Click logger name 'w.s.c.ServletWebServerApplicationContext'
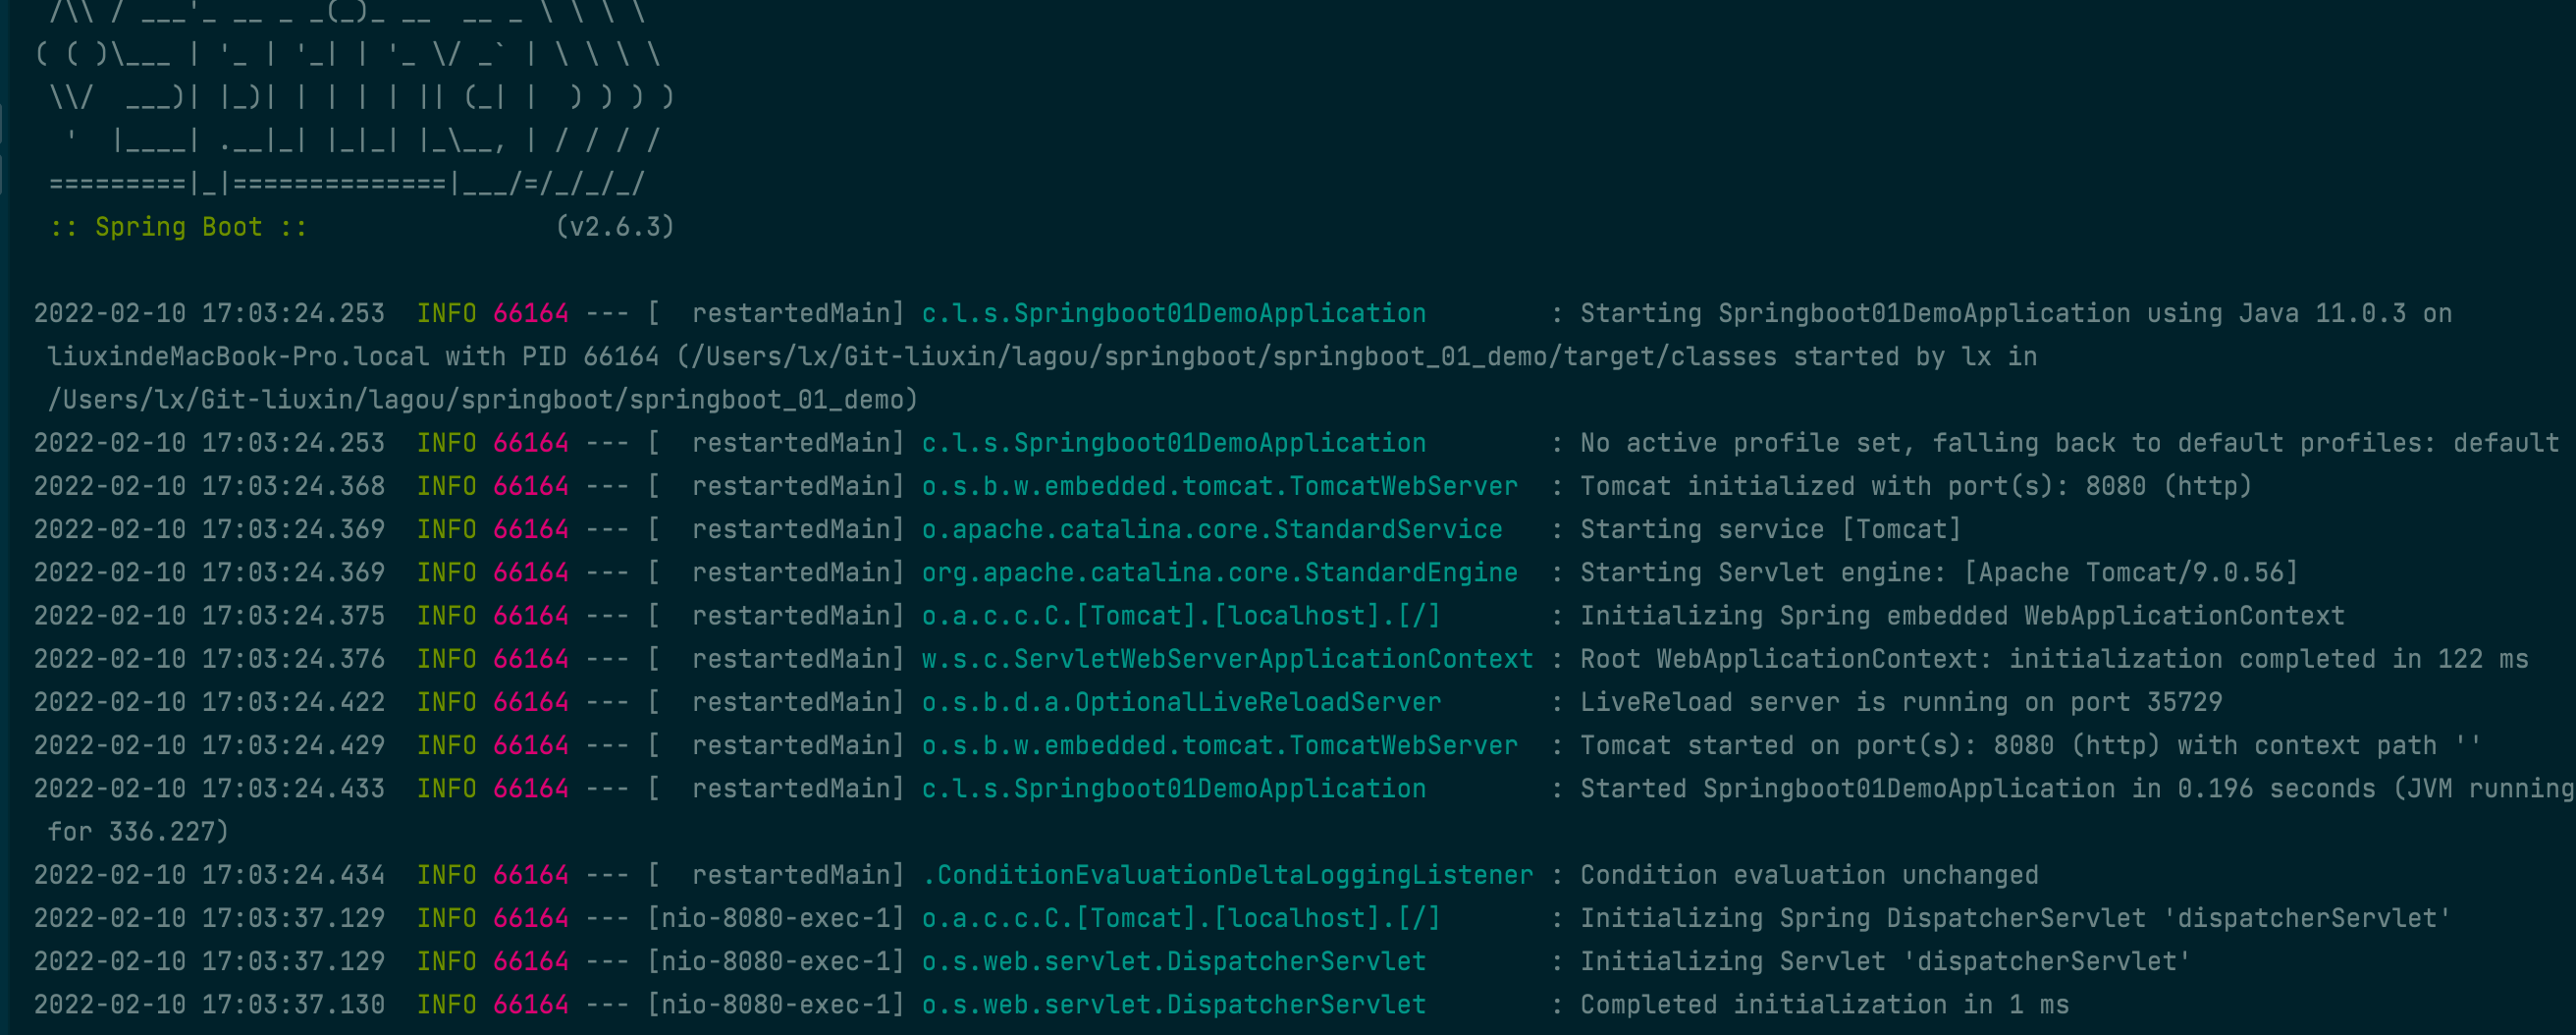Screen dimensions: 2576x1035 1228,659
